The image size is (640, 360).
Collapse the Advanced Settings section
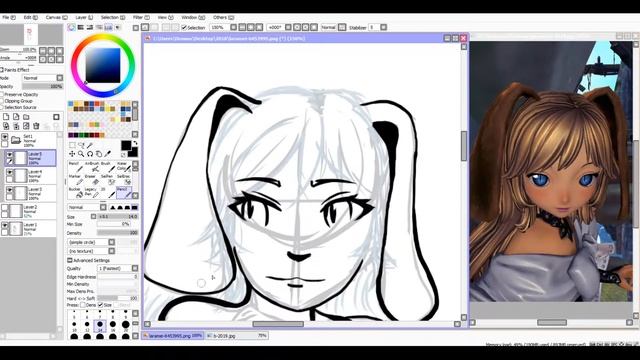click(x=69, y=260)
